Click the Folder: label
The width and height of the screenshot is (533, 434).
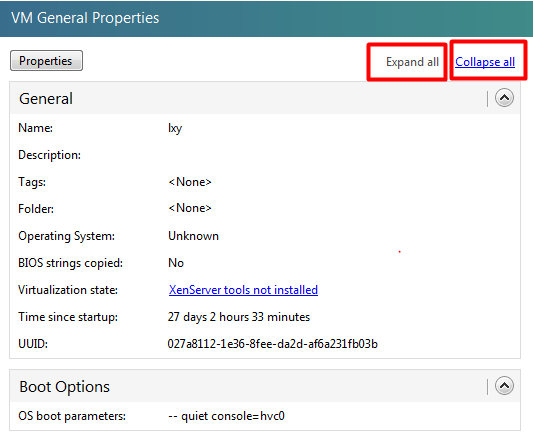(x=36, y=209)
